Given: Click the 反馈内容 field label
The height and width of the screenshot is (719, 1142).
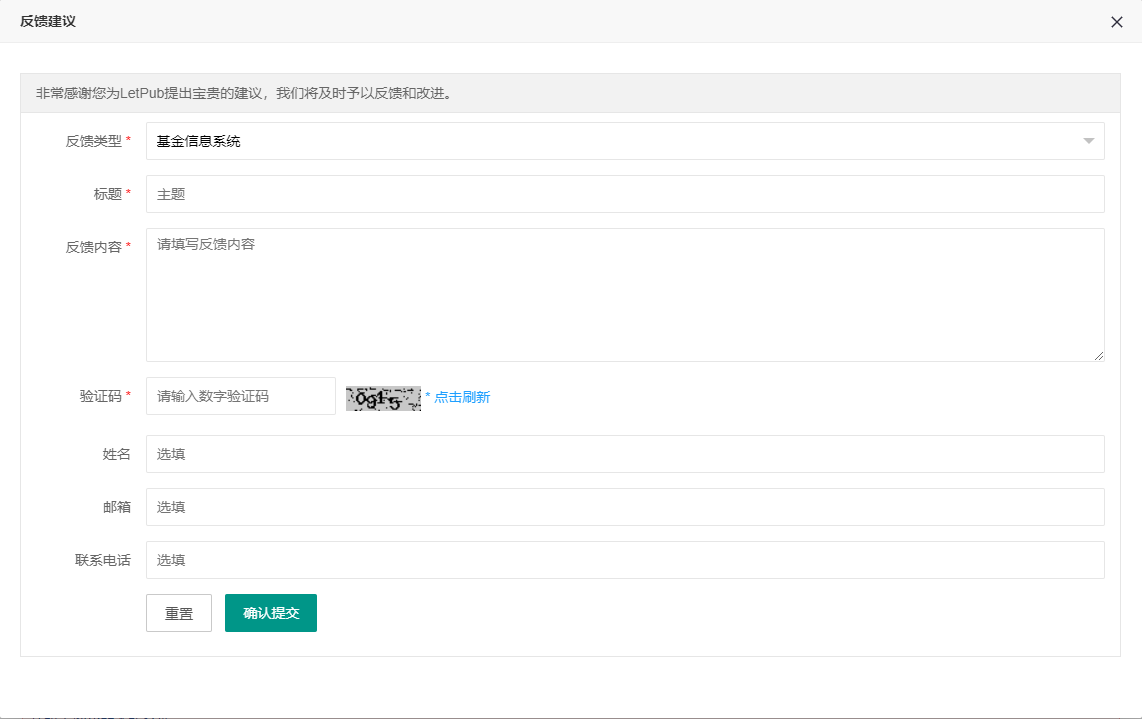Looking at the screenshot, I should [93, 247].
